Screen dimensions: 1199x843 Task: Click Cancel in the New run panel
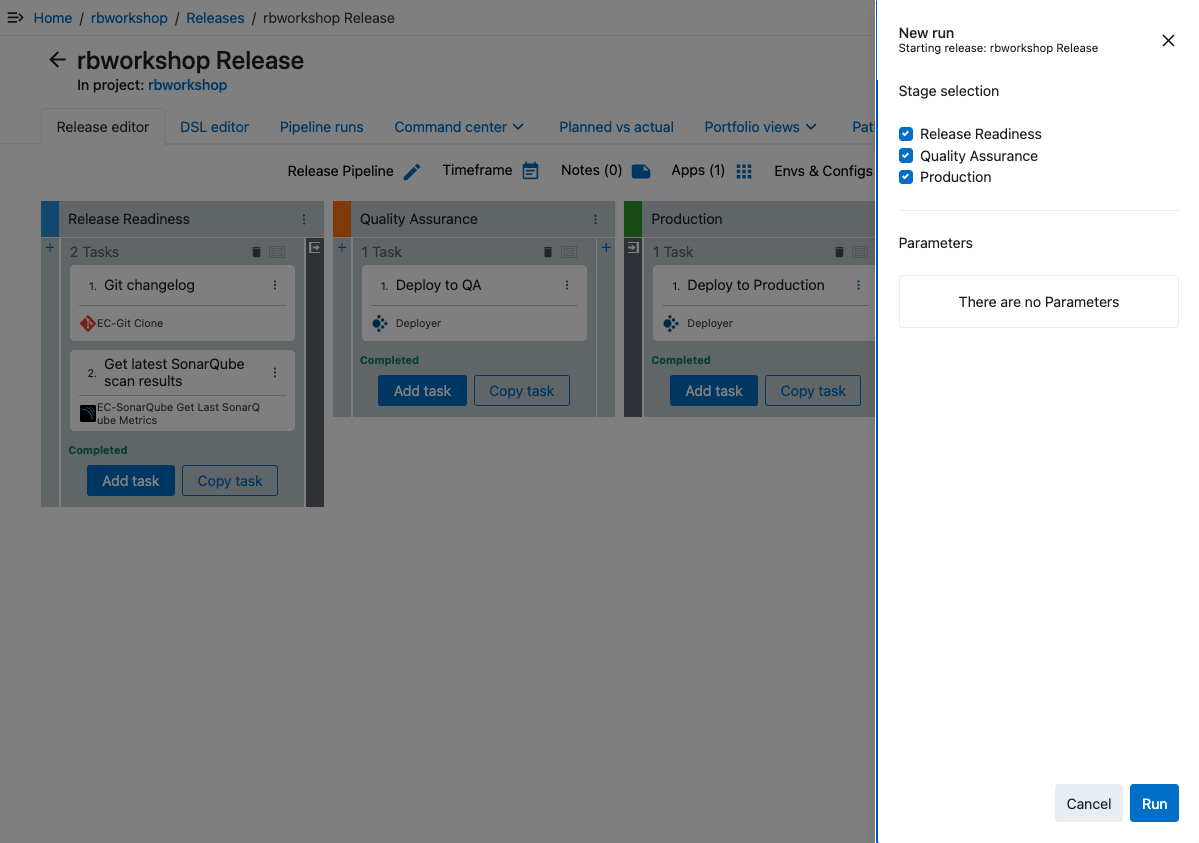point(1088,803)
